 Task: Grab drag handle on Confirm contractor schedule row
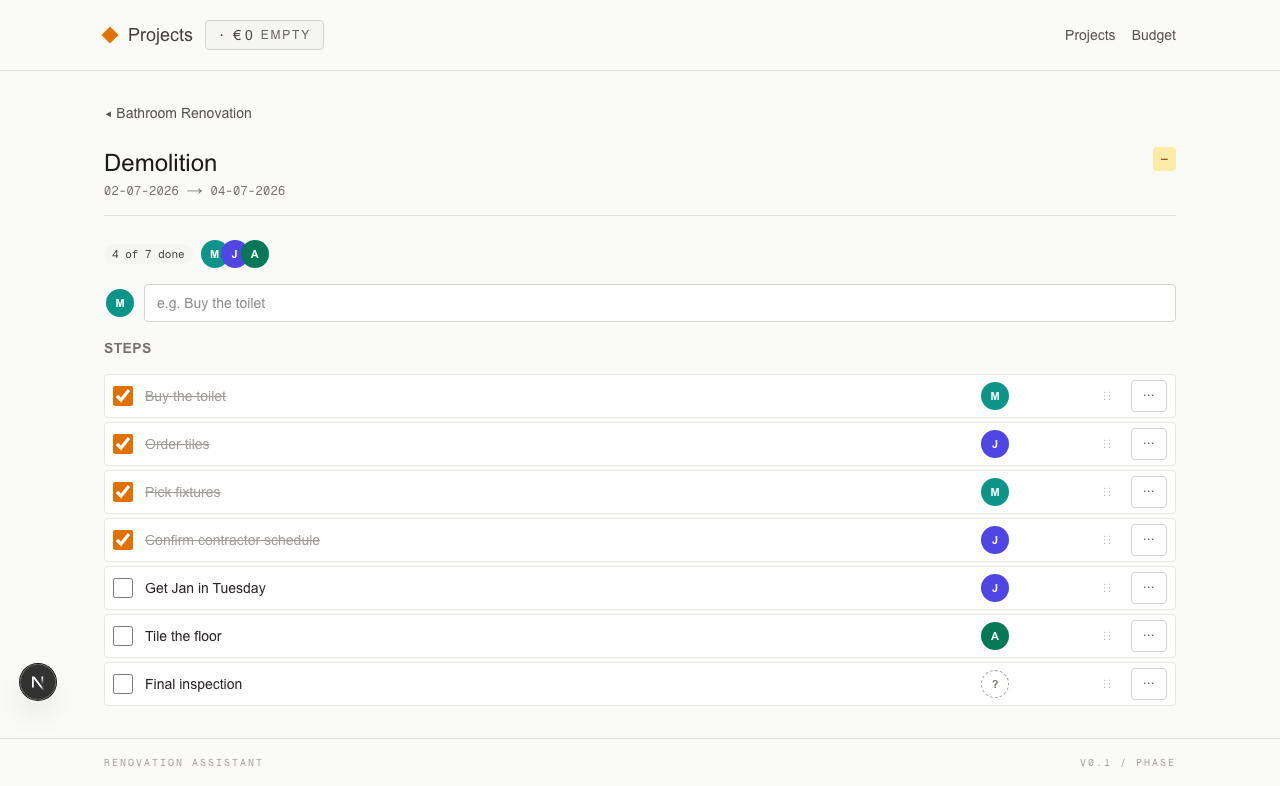(1107, 540)
